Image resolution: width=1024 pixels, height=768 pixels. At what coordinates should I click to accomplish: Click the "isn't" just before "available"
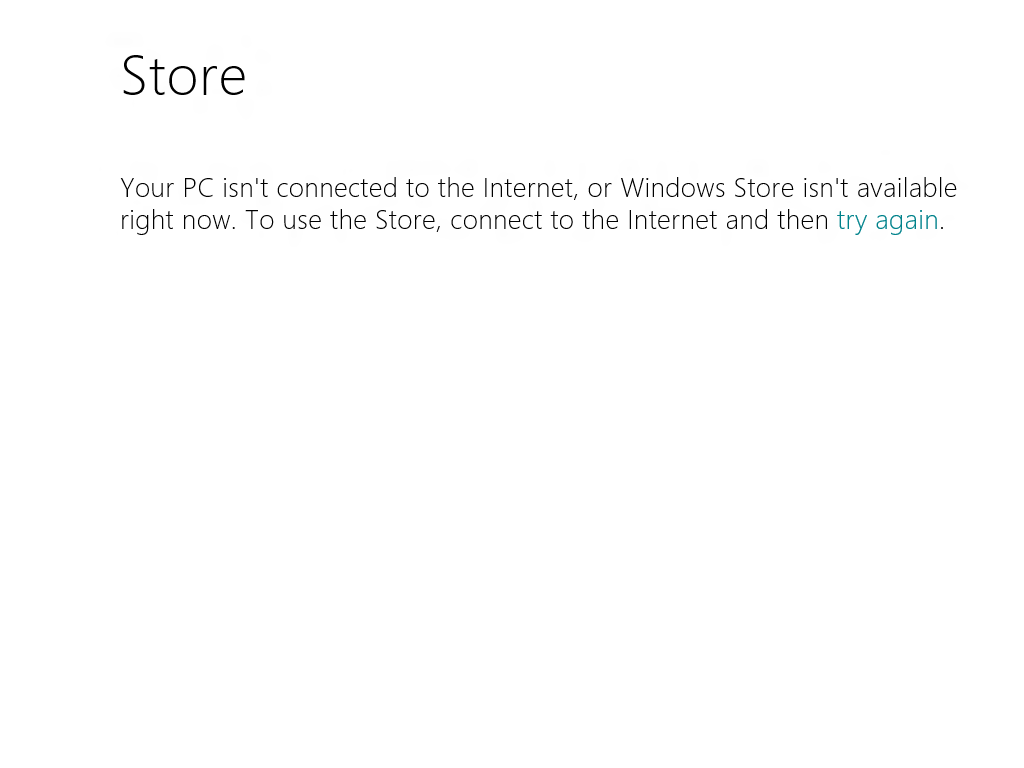825,188
